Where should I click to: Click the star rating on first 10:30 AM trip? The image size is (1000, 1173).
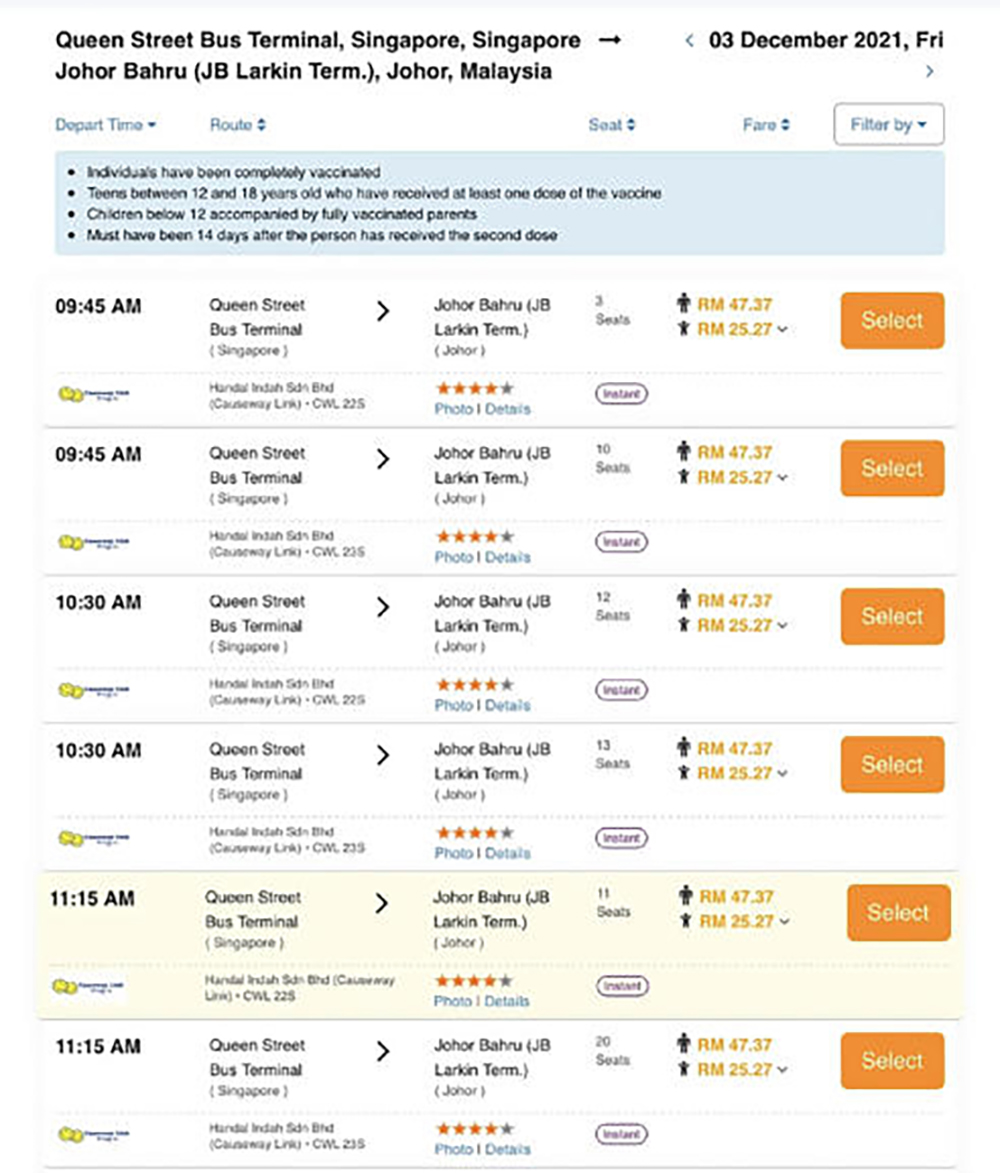click(x=474, y=684)
